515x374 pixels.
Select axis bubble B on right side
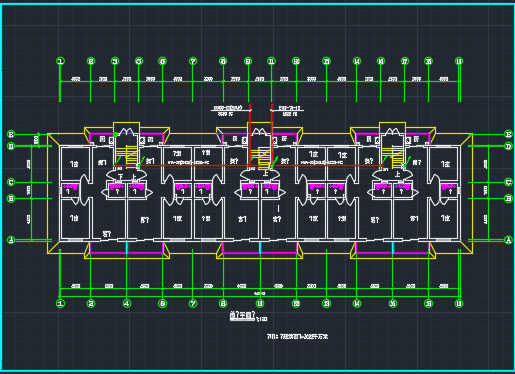[508, 198]
